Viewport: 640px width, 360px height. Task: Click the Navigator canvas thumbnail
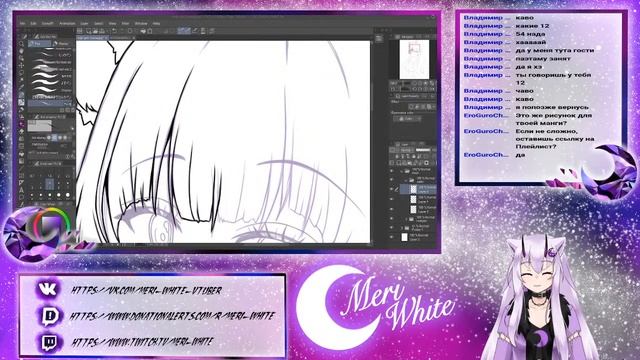414,59
